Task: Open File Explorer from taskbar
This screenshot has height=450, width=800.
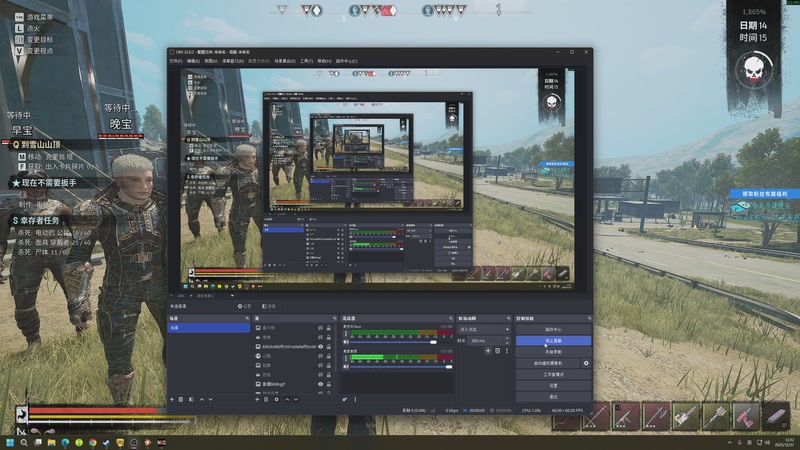Action: (52, 442)
